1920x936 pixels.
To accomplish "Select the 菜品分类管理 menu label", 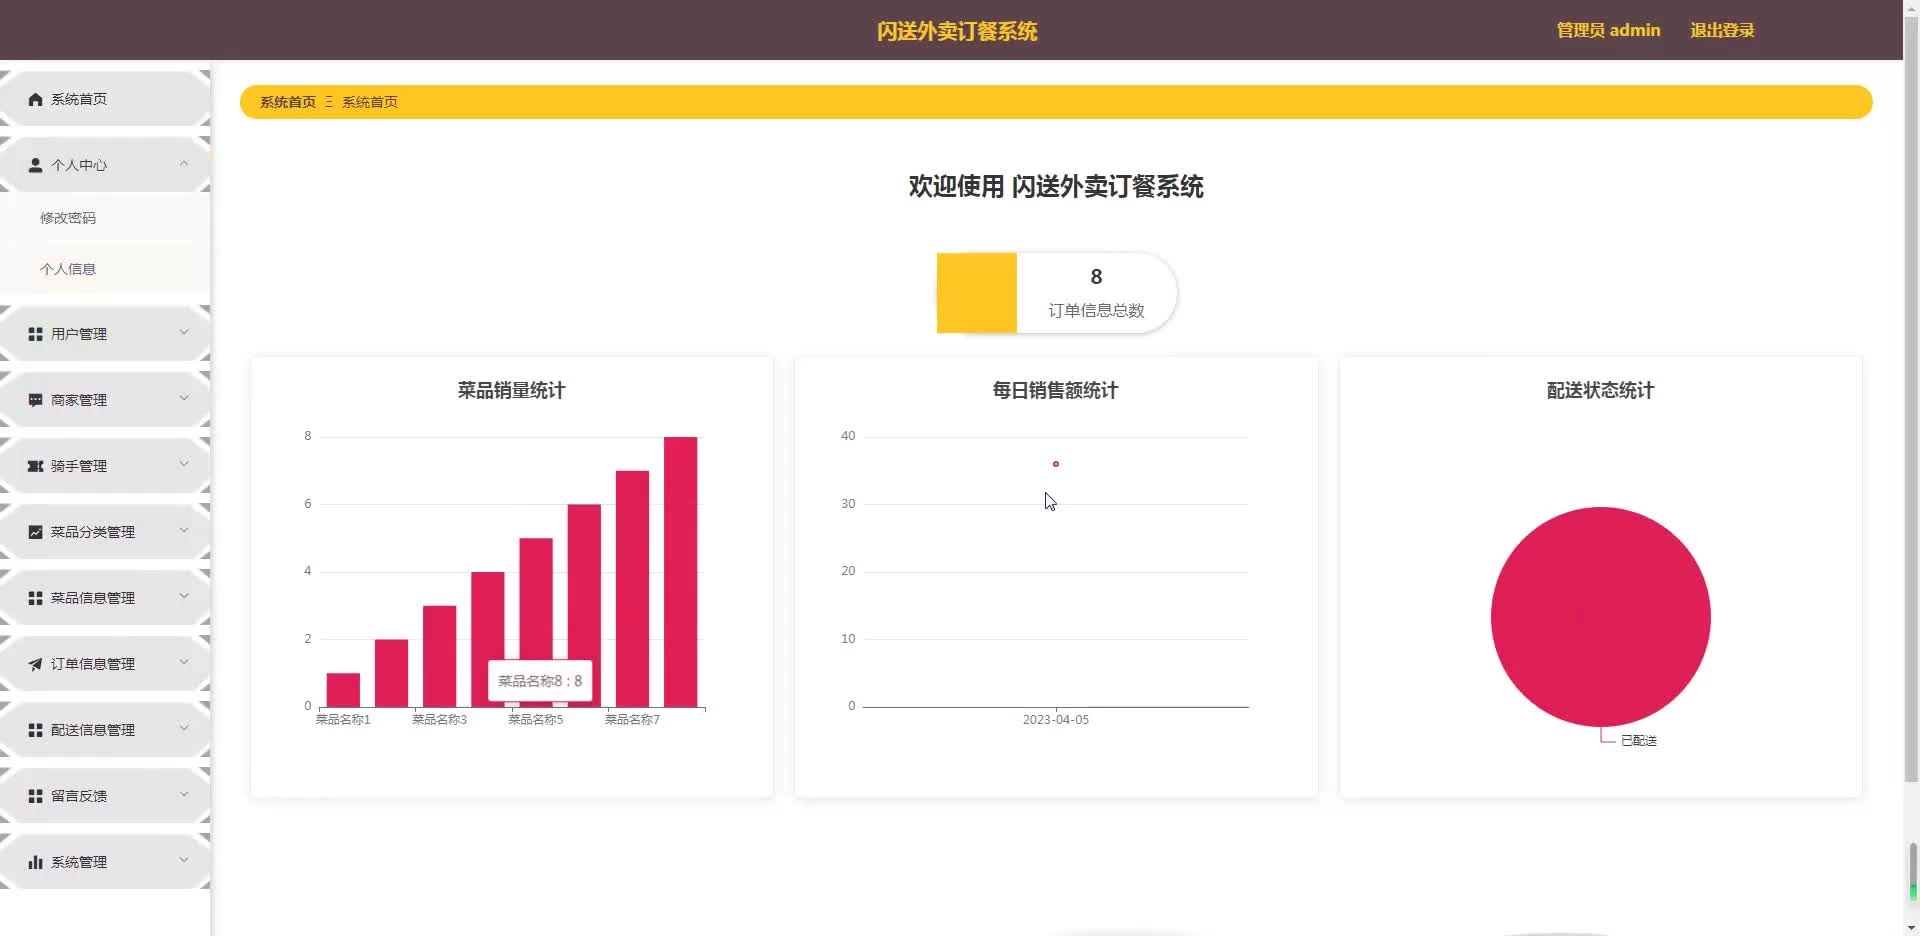I will tap(93, 532).
